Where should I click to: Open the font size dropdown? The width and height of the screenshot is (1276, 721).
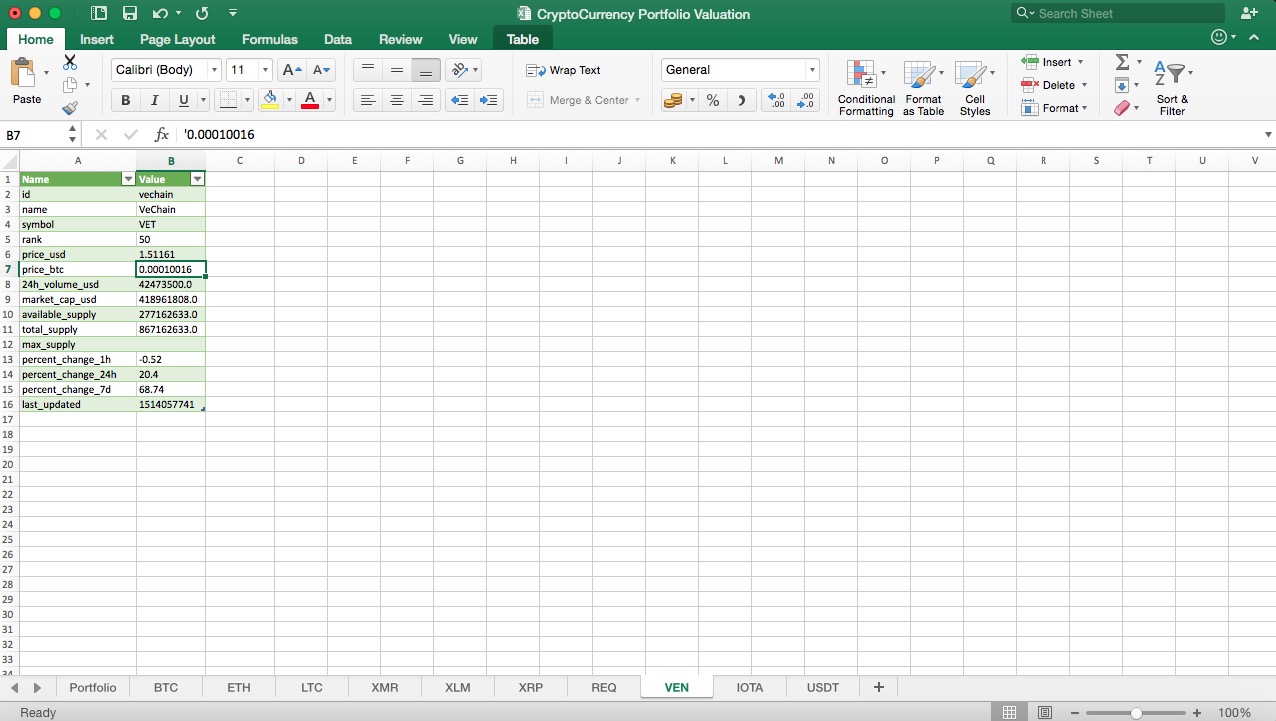click(x=265, y=70)
